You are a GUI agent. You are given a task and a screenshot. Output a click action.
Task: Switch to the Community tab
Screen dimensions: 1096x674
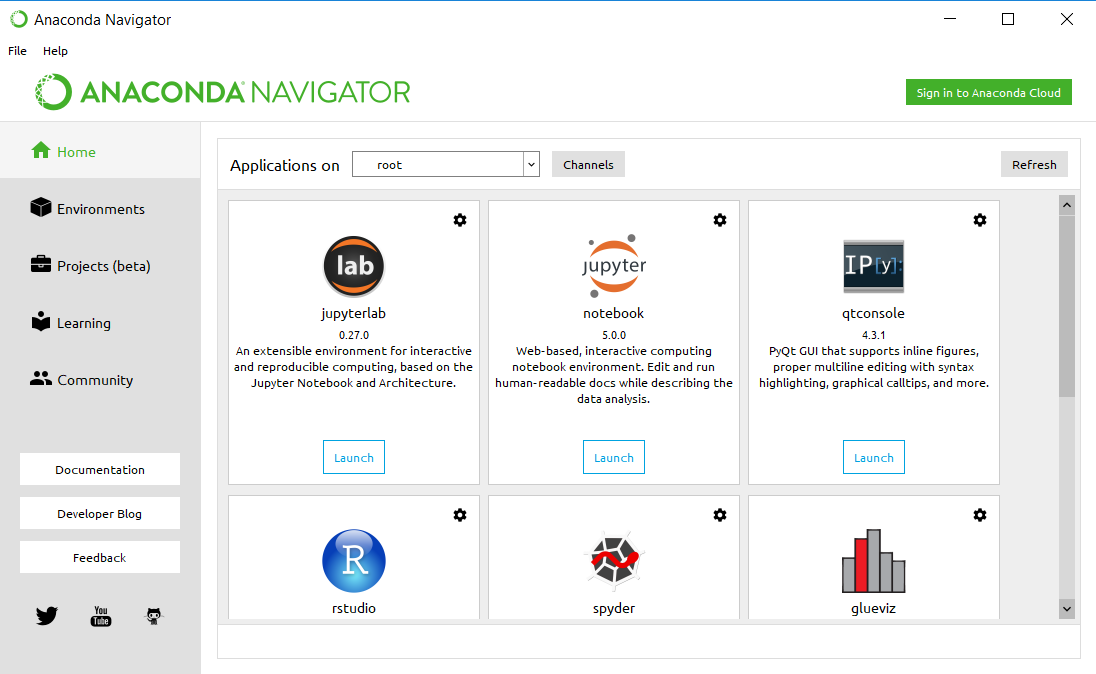[100, 380]
